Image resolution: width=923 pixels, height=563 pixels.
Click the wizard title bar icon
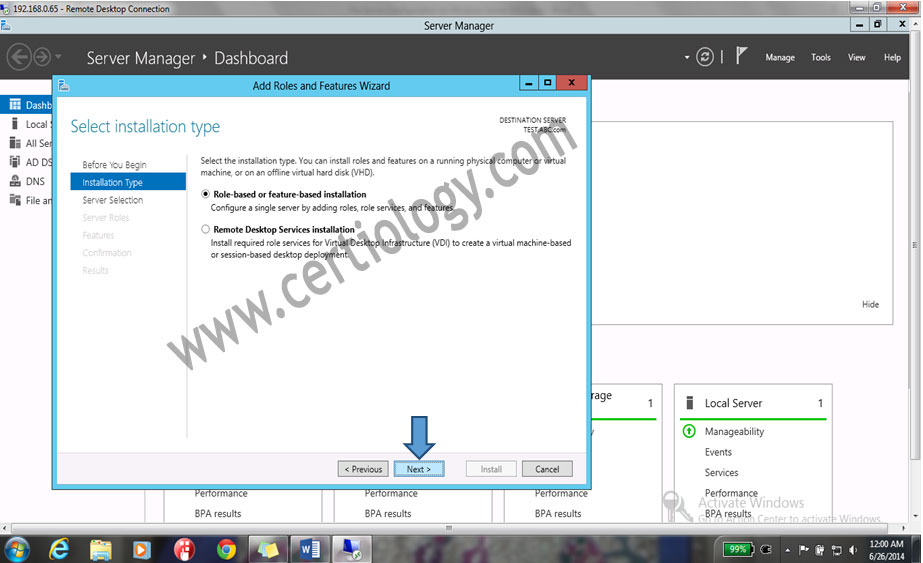[x=64, y=86]
